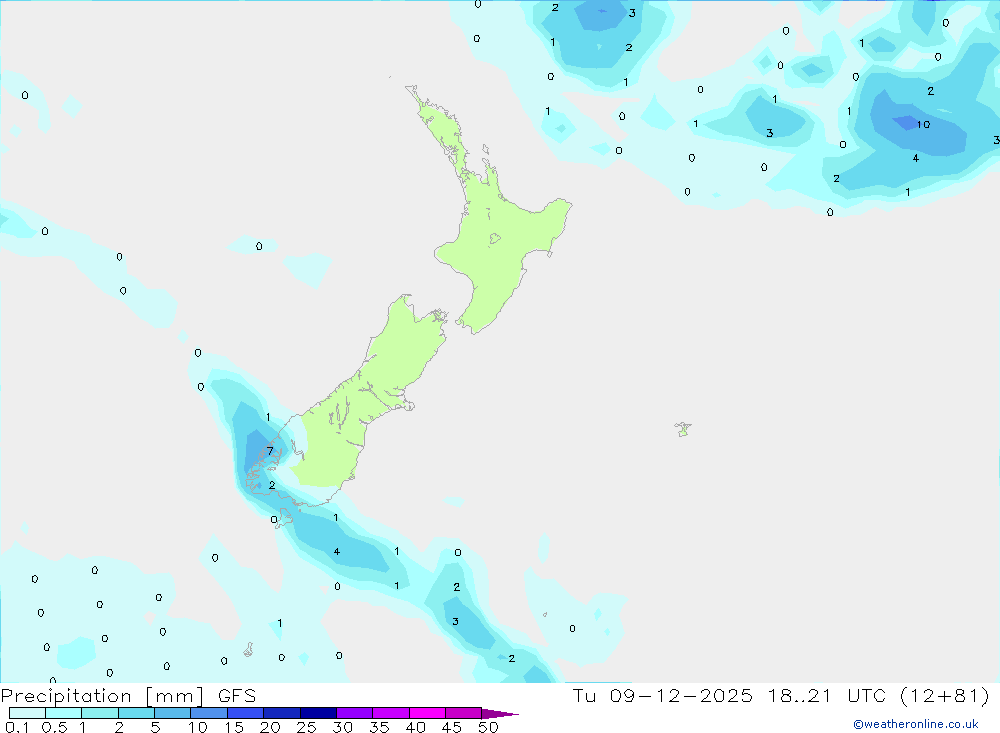Open the weatheronline.co.uk copyright link

tap(916, 724)
